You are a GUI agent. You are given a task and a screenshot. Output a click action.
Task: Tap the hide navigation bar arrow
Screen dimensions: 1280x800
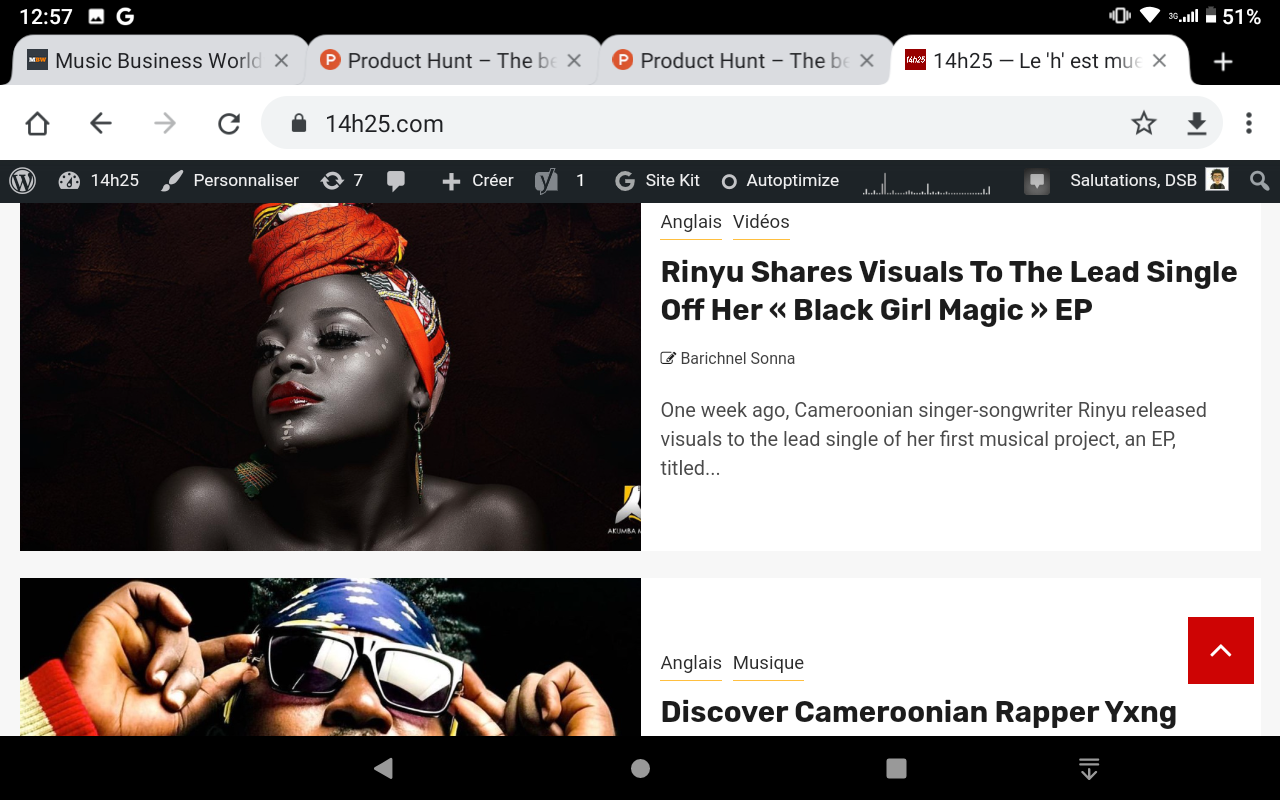click(x=1089, y=768)
